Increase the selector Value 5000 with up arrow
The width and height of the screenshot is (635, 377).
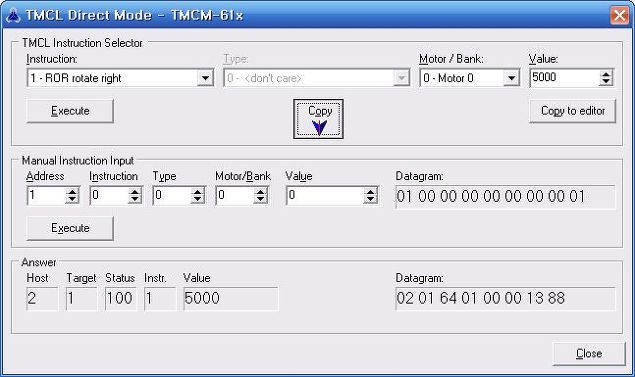coord(606,74)
